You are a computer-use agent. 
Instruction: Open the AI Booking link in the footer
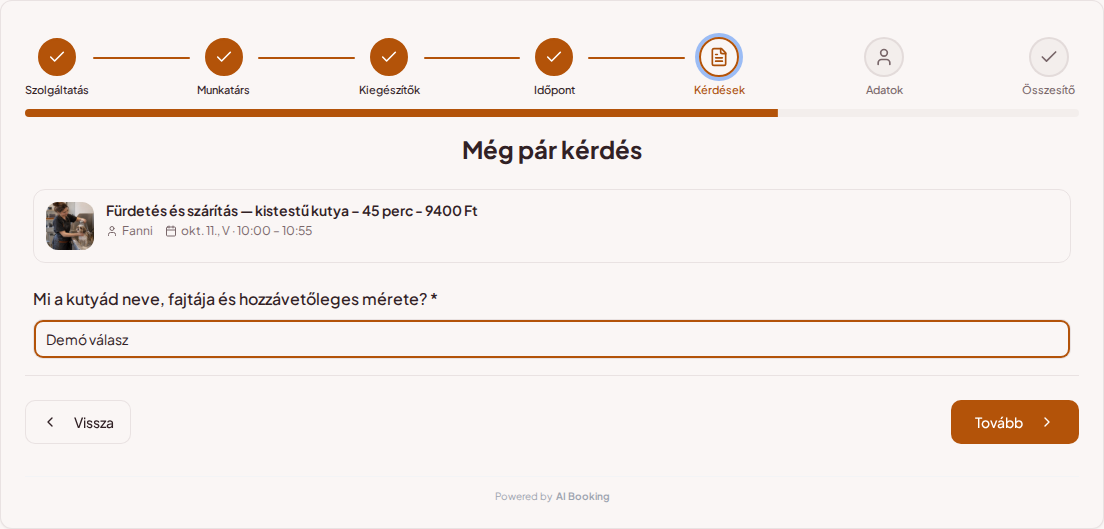[583, 497]
